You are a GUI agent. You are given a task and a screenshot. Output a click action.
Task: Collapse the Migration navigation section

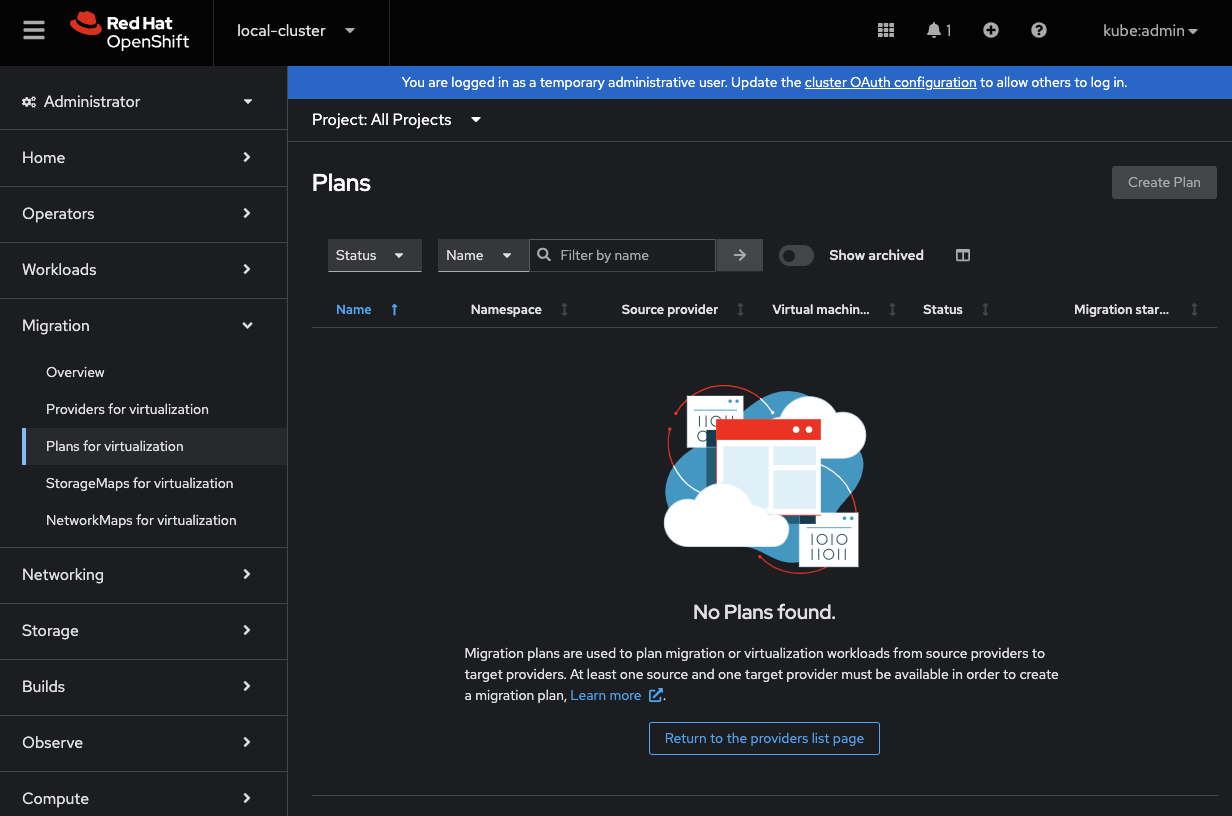tap(143, 326)
